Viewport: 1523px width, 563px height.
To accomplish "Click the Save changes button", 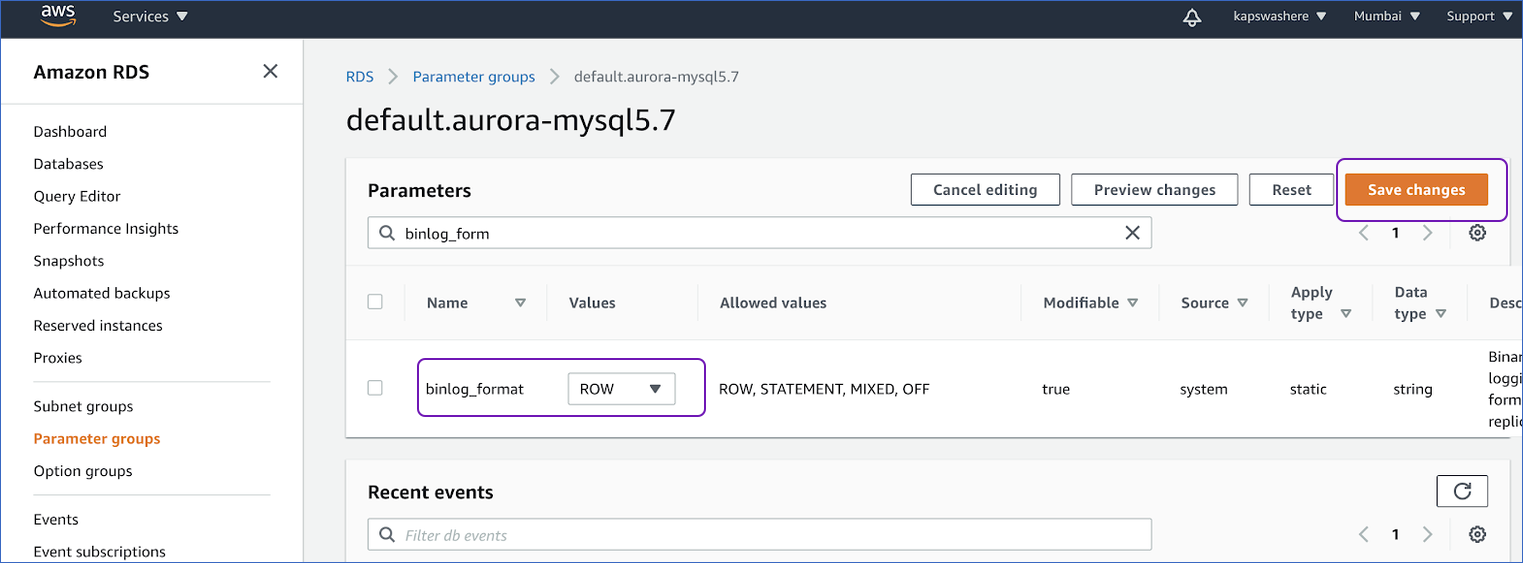I will (x=1416, y=189).
